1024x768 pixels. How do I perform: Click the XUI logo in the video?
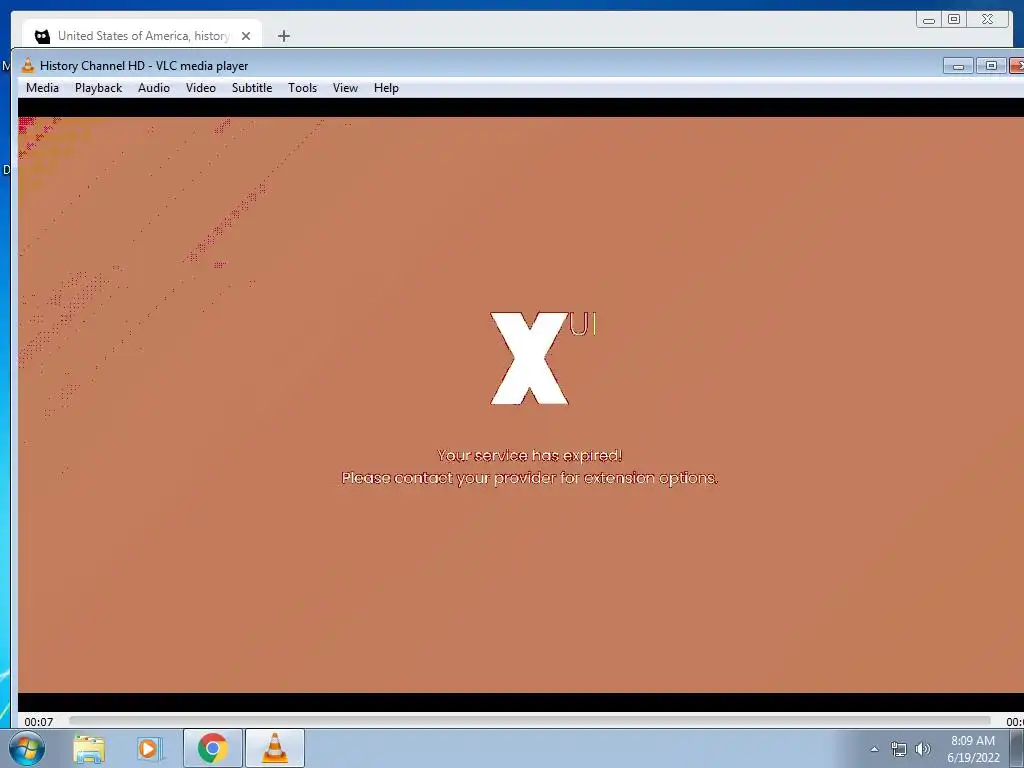[543, 358]
